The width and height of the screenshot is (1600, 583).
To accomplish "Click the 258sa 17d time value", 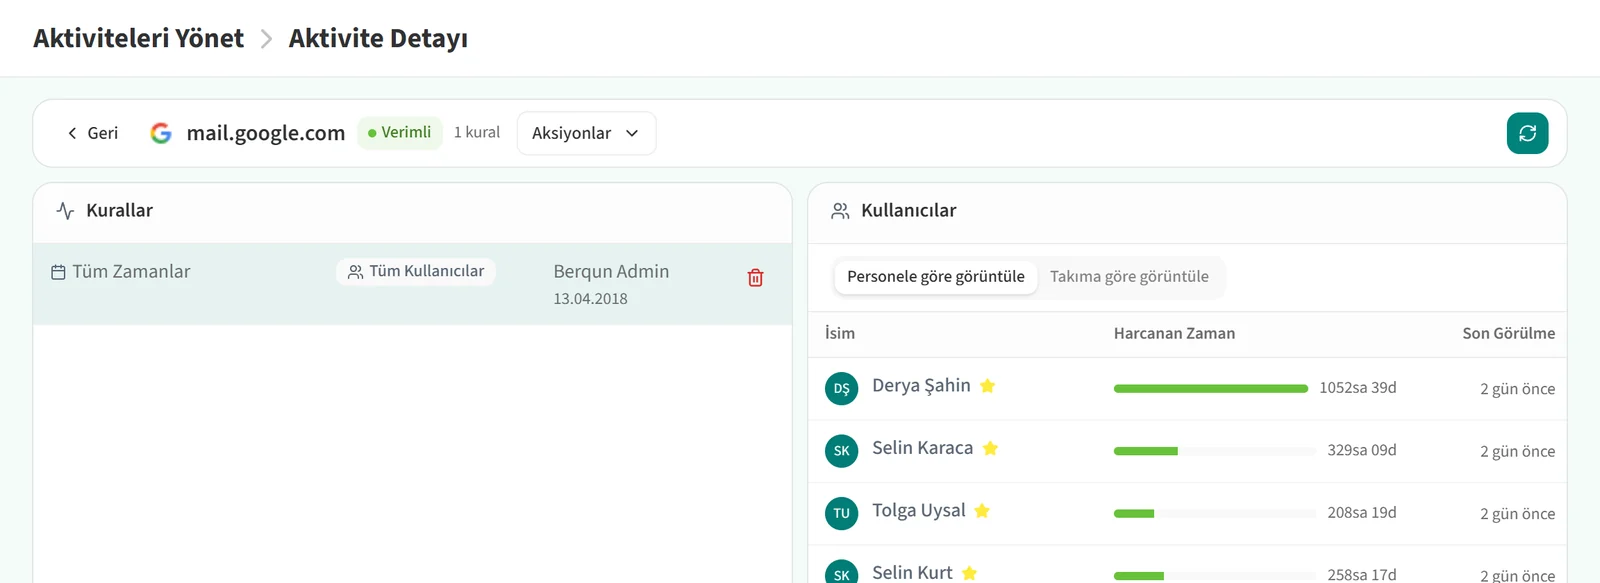I will (x=1362, y=575).
